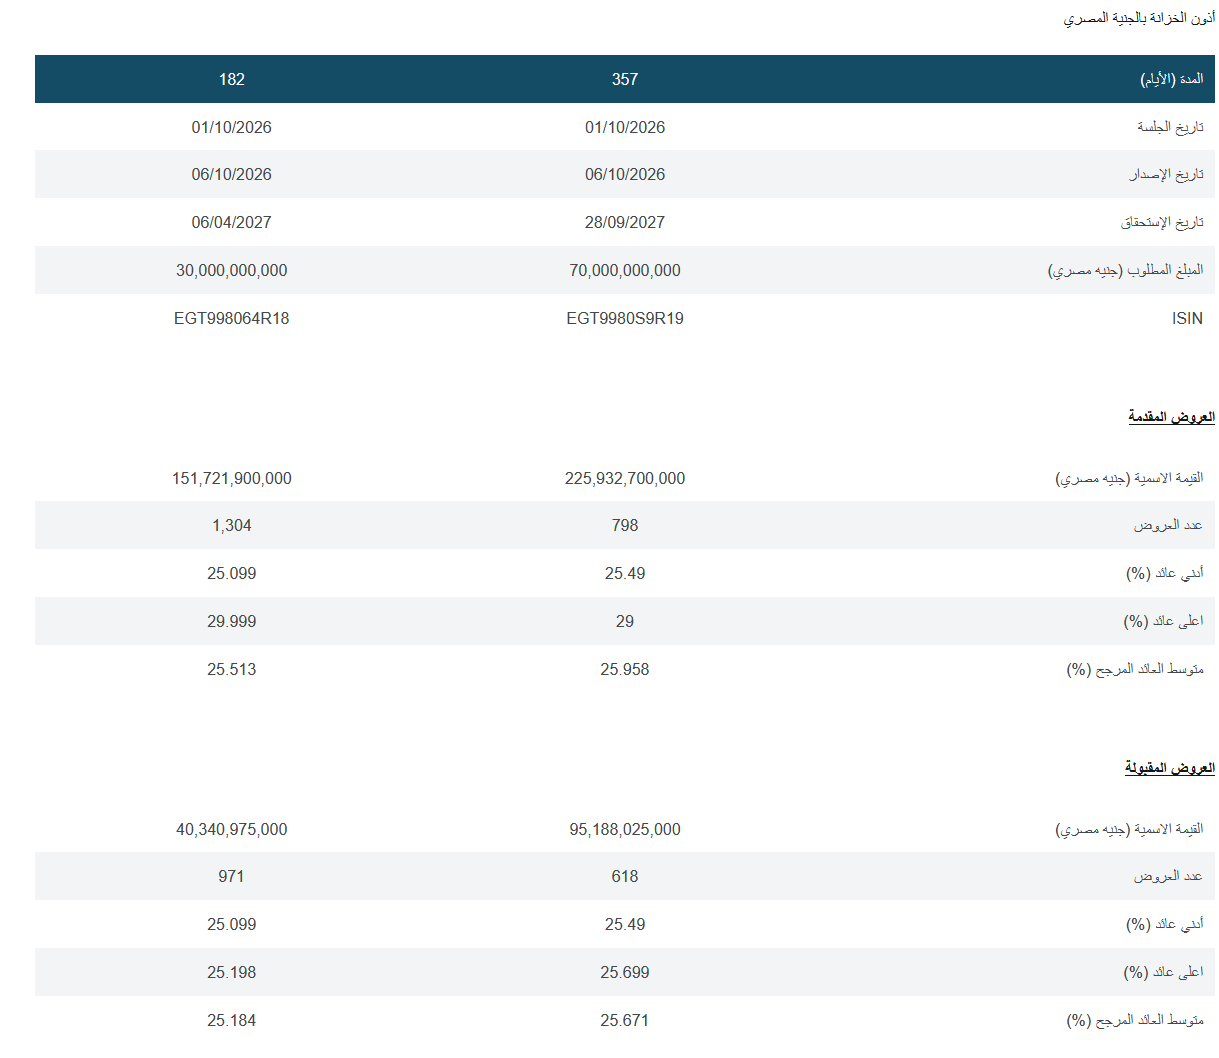The height and width of the screenshot is (1058, 1219).
Task: Select the 'تاريخ الإستحقاق' row label
Action: 1162,222
